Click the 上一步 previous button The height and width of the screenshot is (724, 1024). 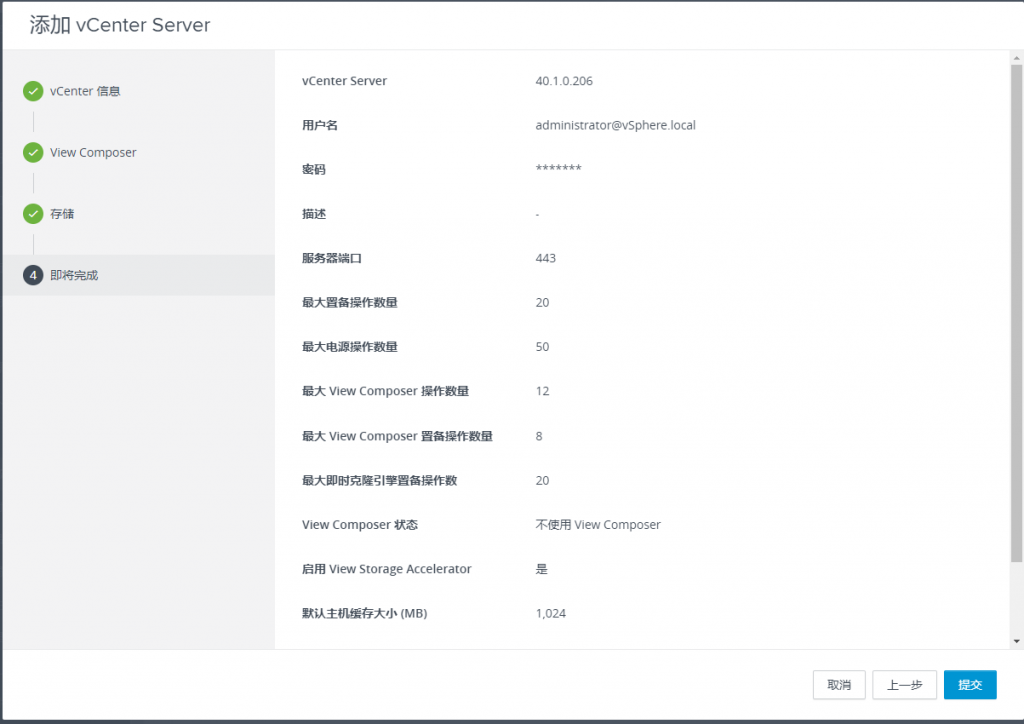click(x=904, y=684)
